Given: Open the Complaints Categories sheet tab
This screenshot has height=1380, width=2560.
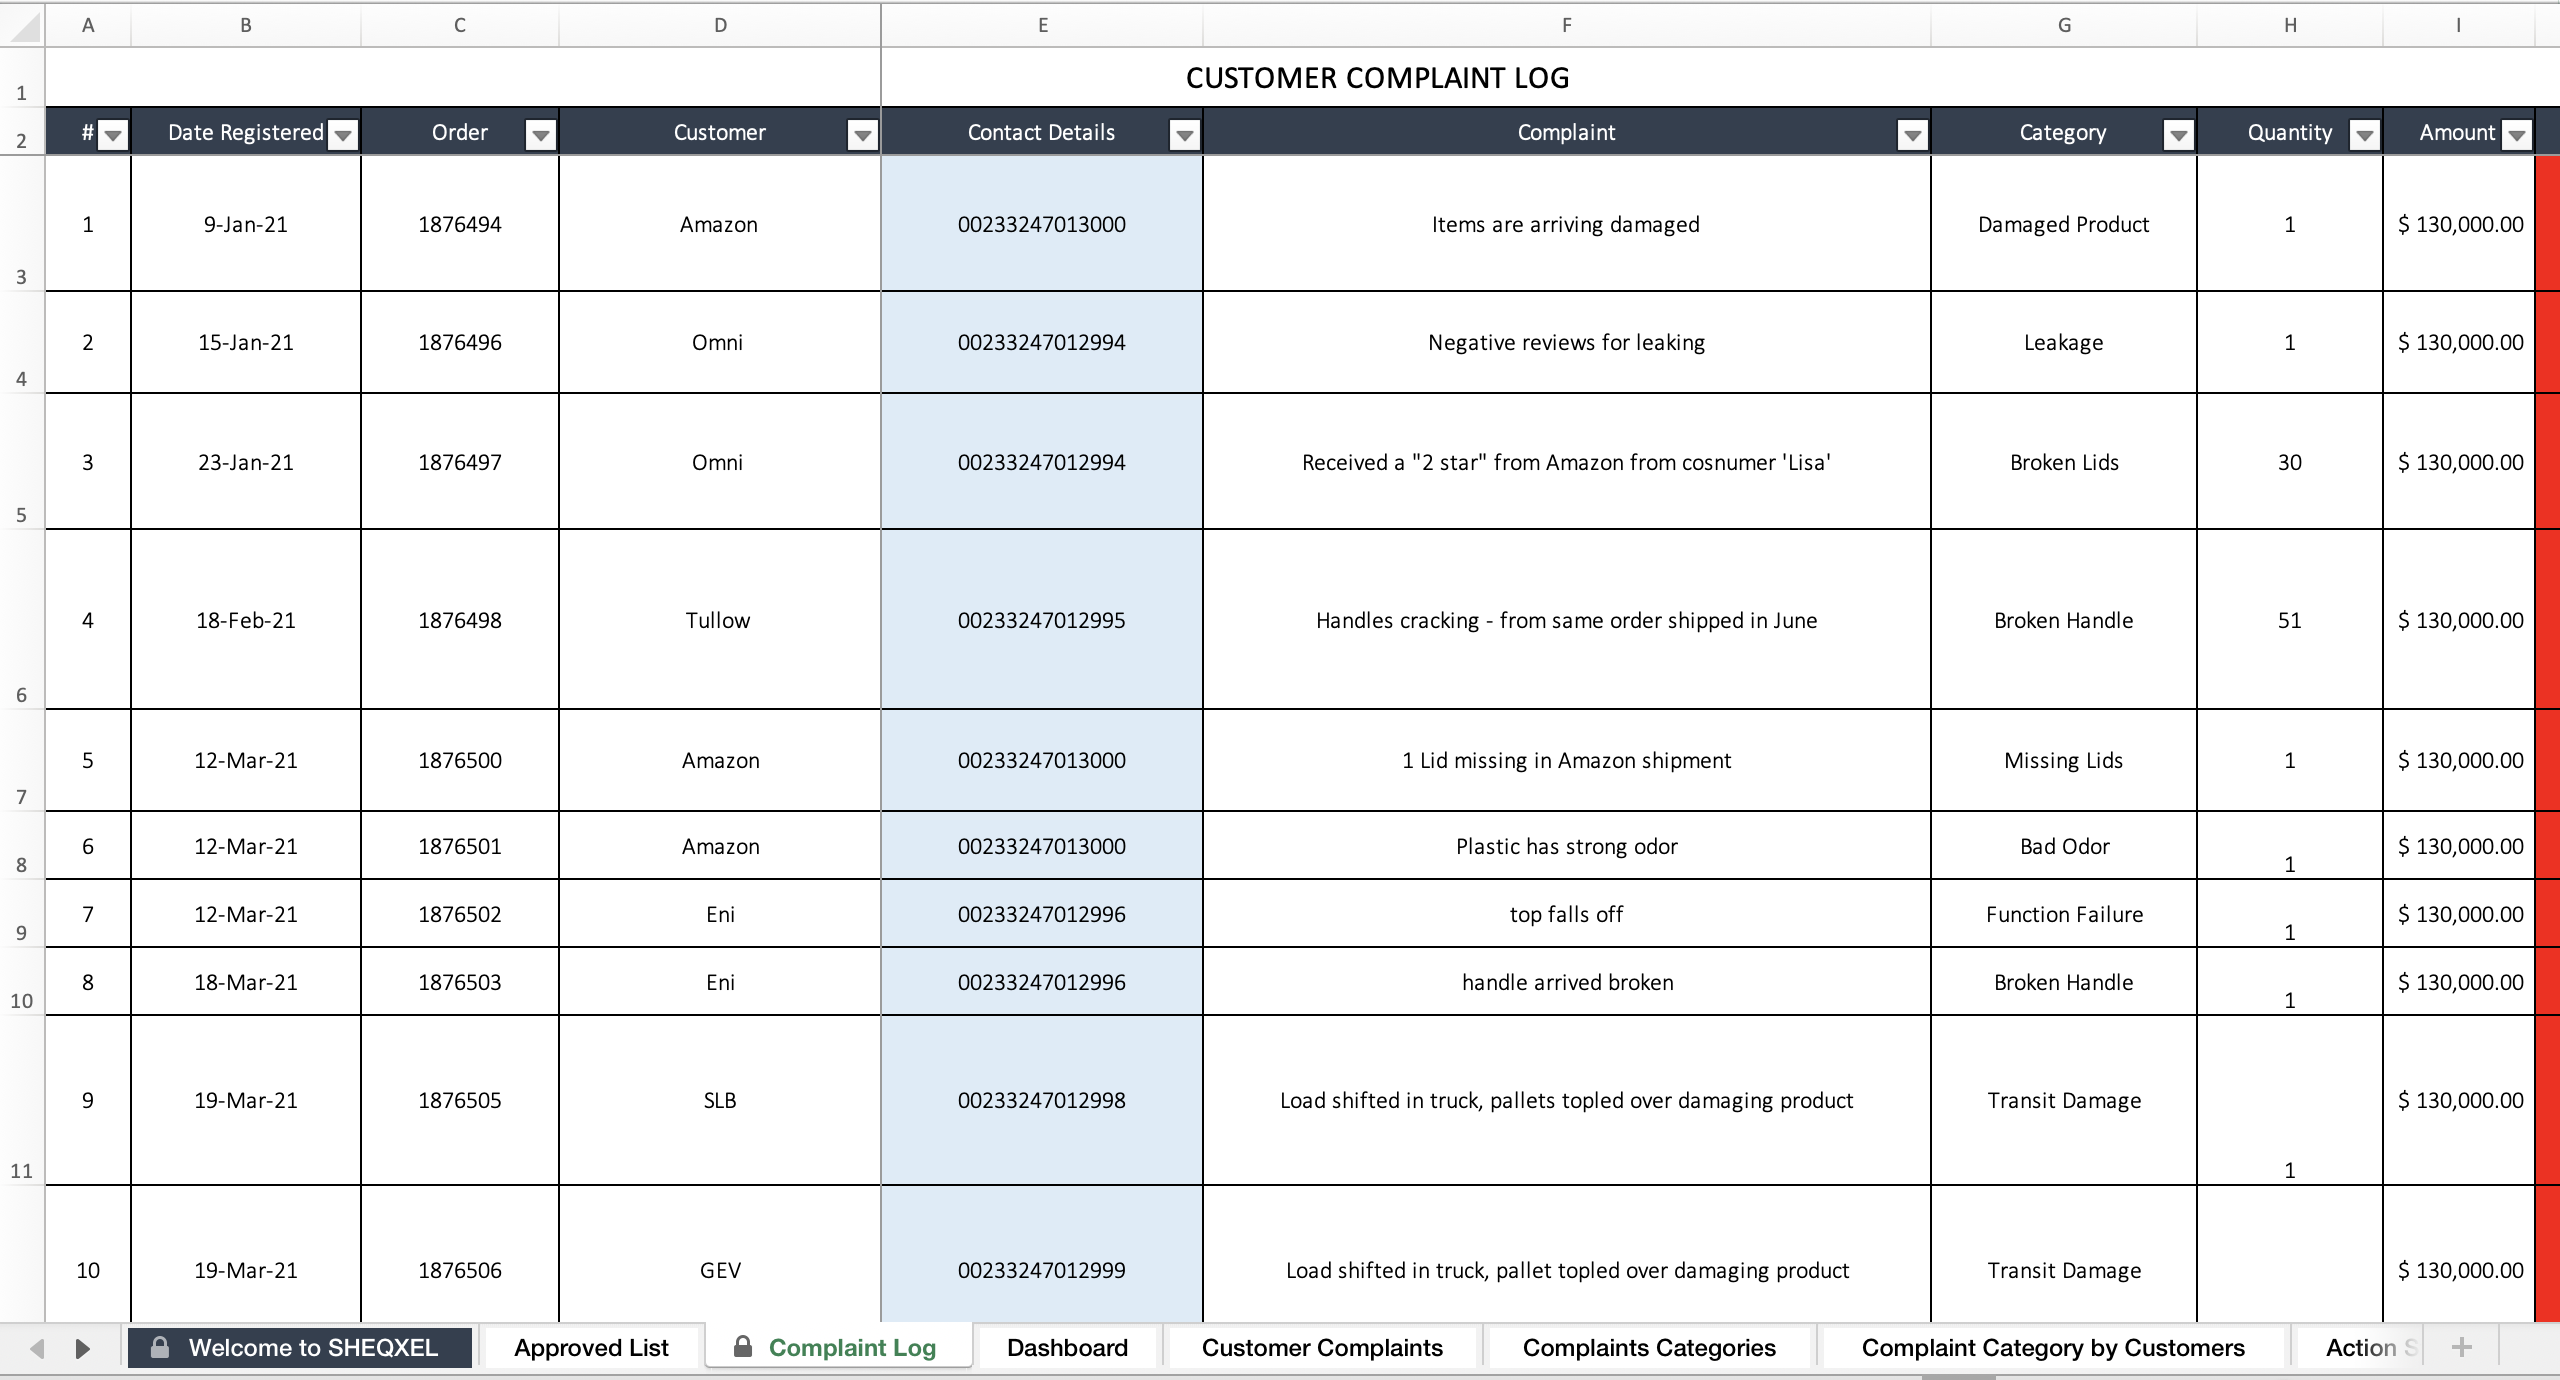Looking at the screenshot, I should pyautogui.click(x=1649, y=1348).
